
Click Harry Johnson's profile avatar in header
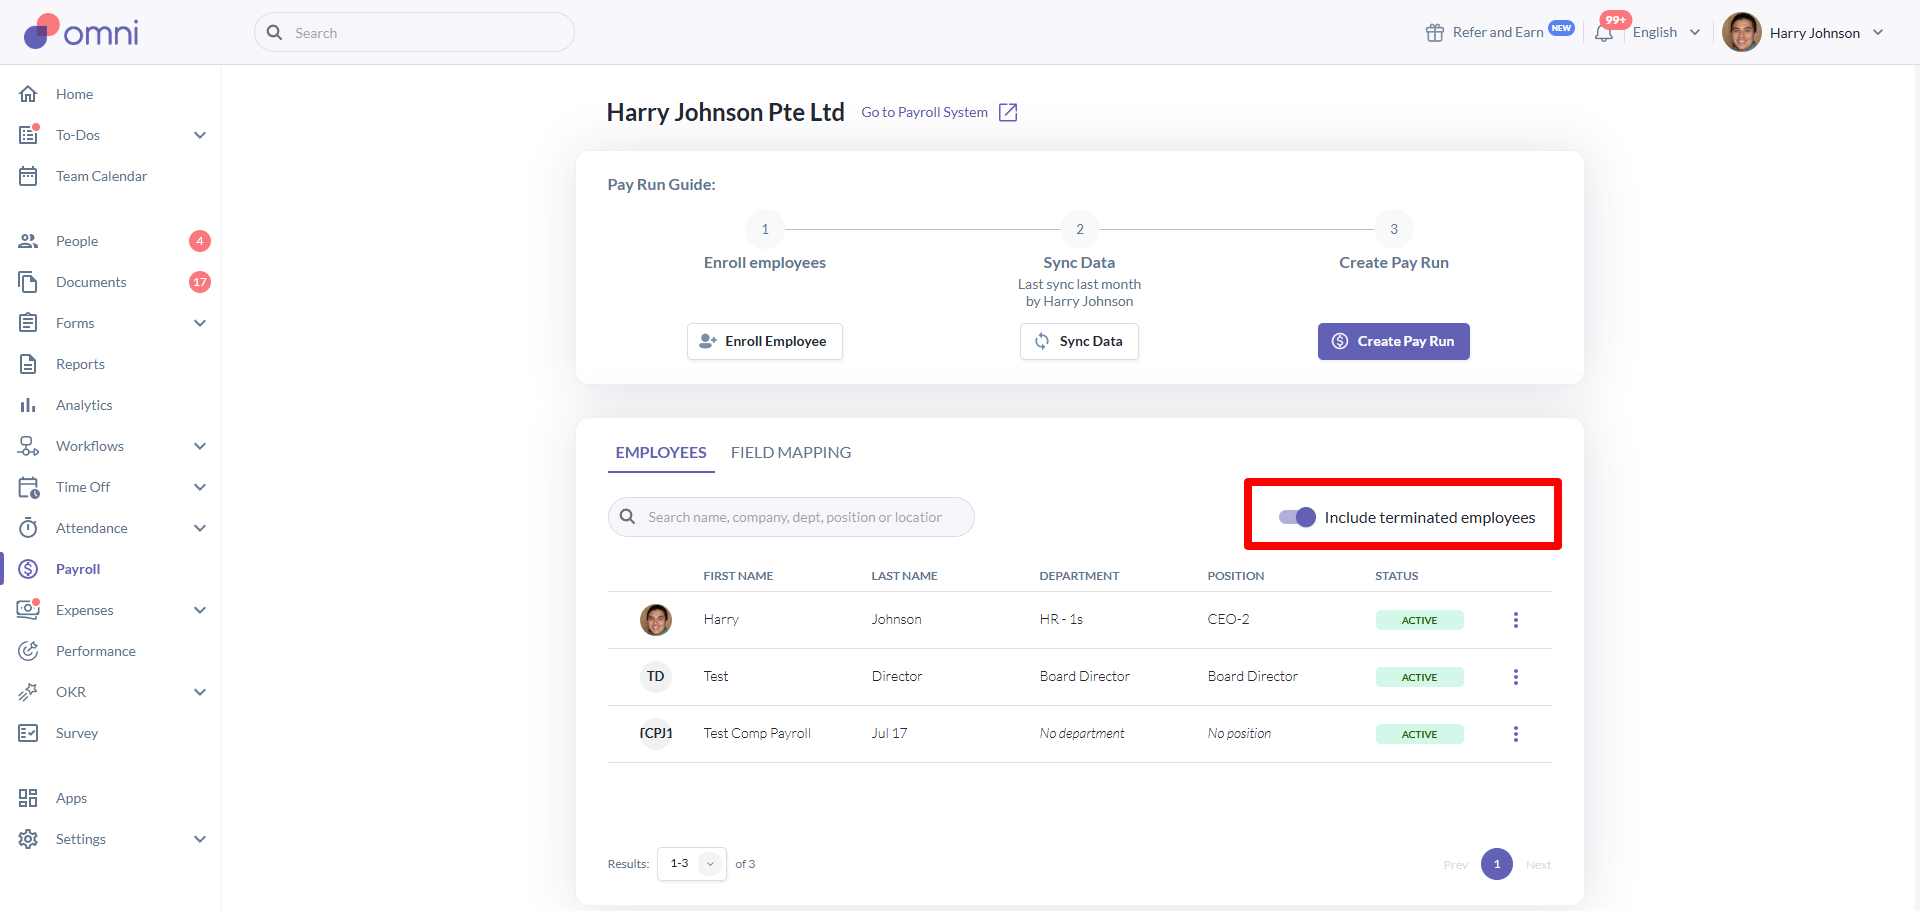1742,32
